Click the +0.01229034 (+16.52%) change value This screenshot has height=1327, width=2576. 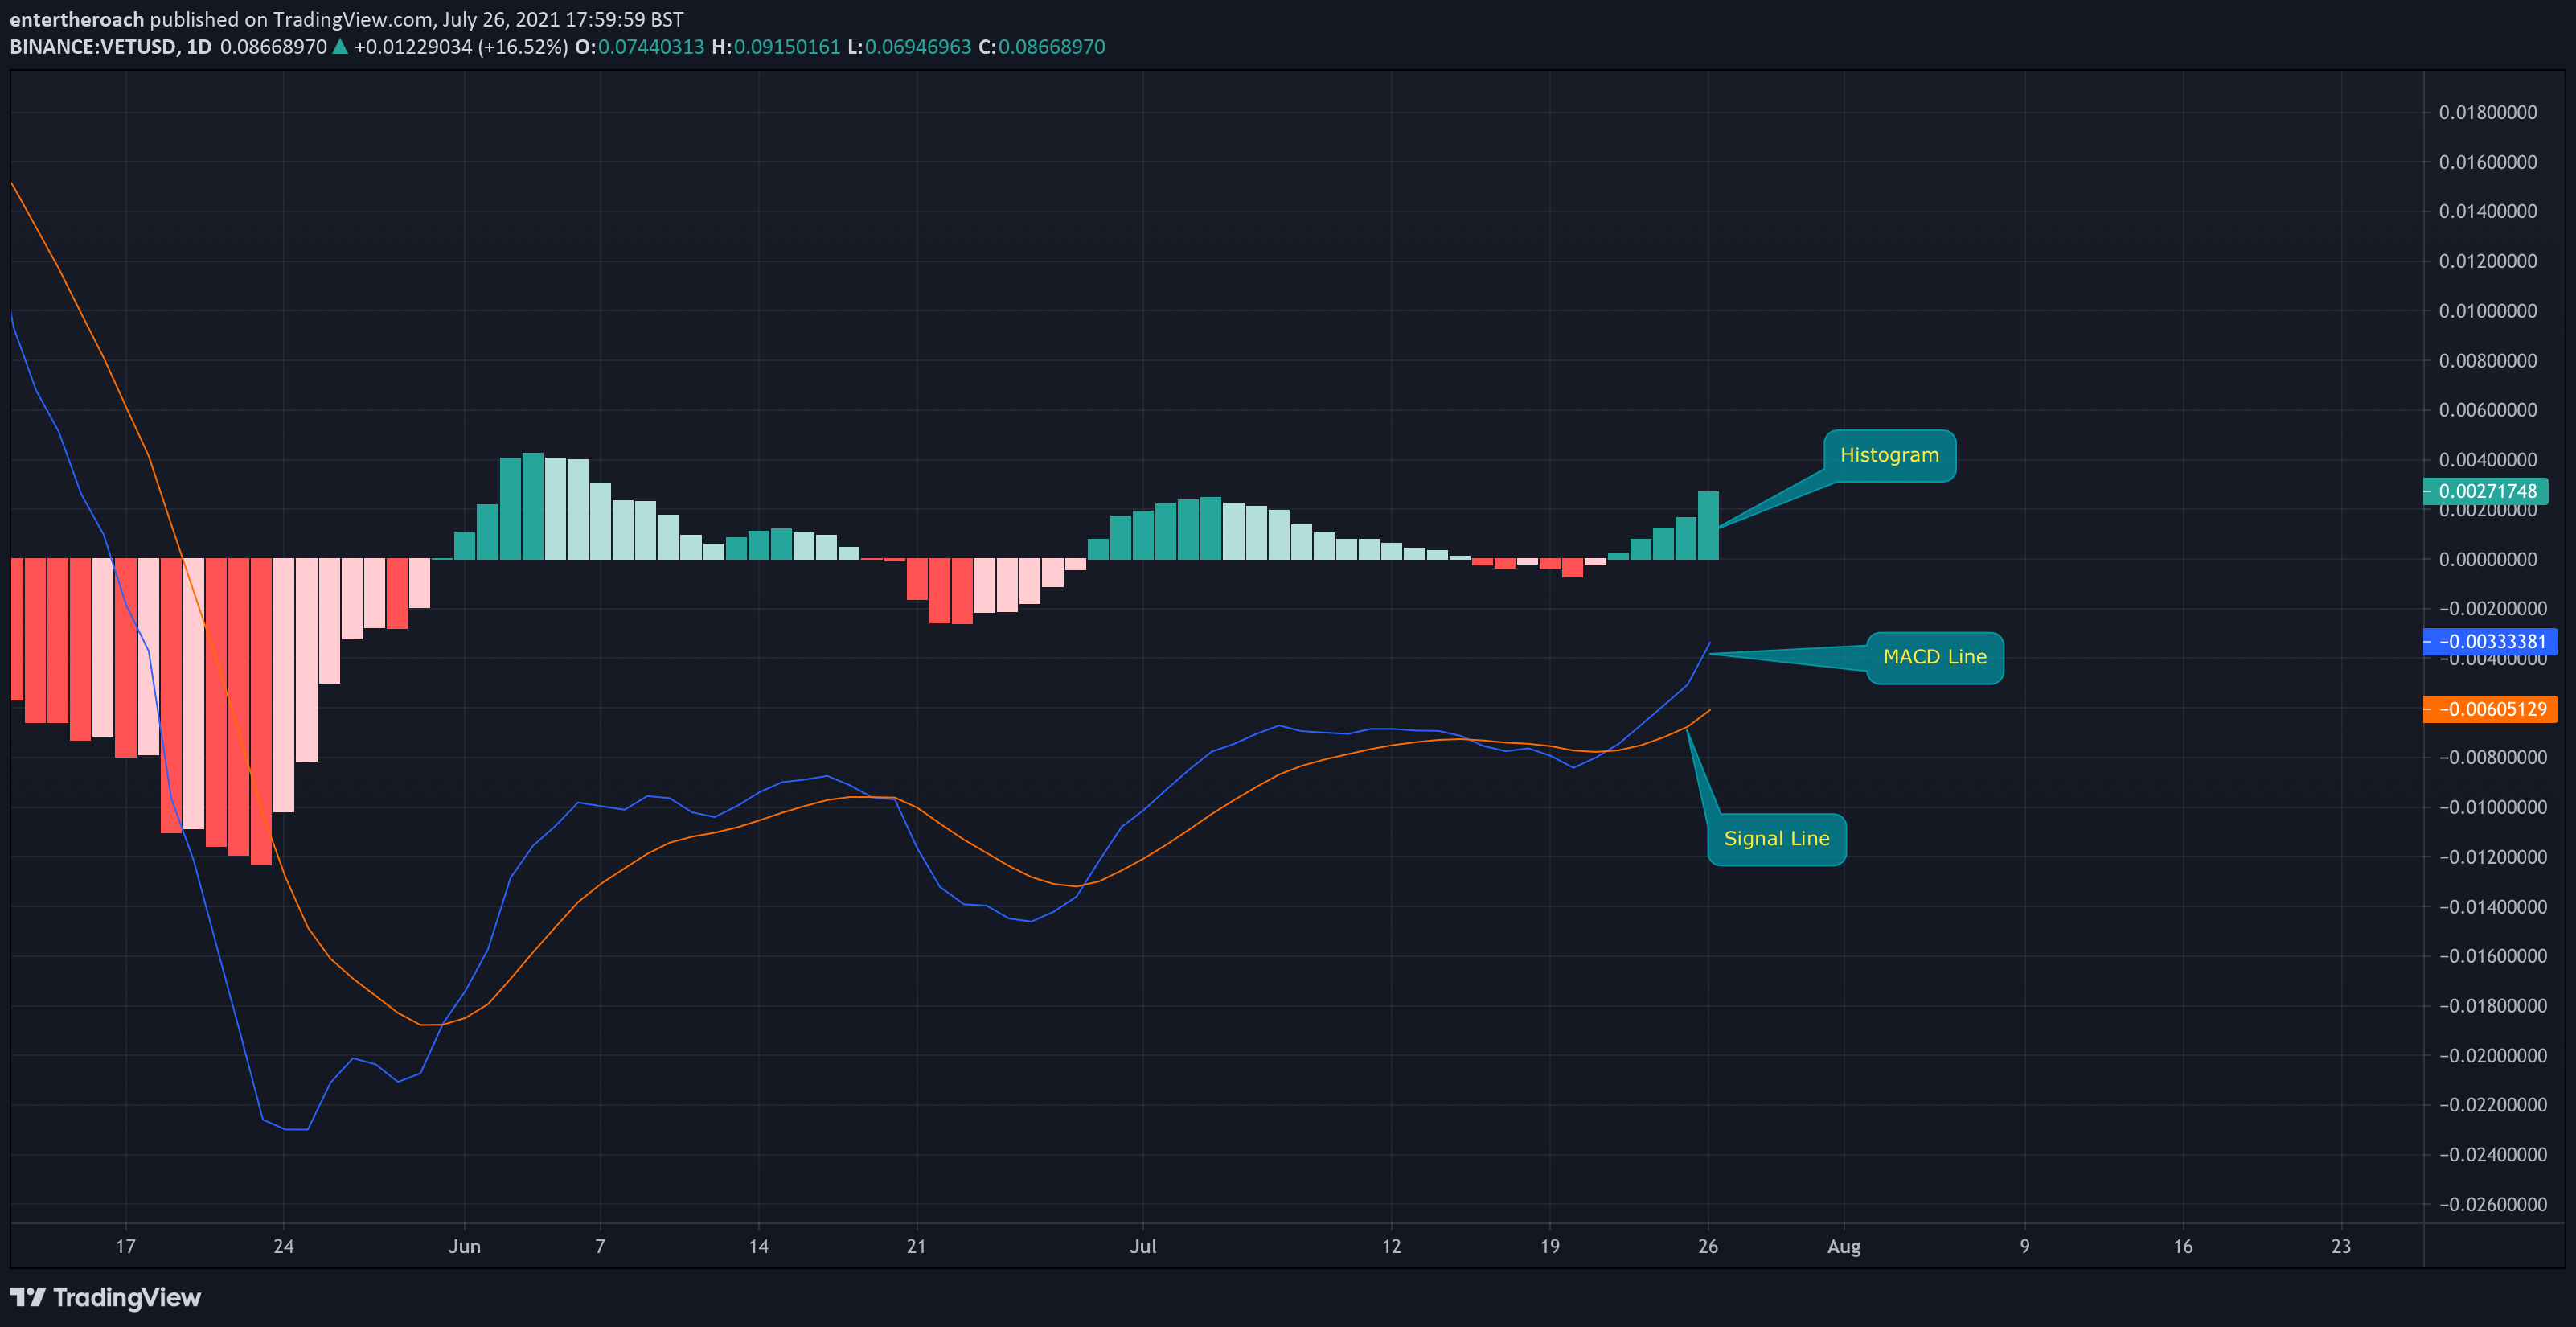click(x=461, y=47)
